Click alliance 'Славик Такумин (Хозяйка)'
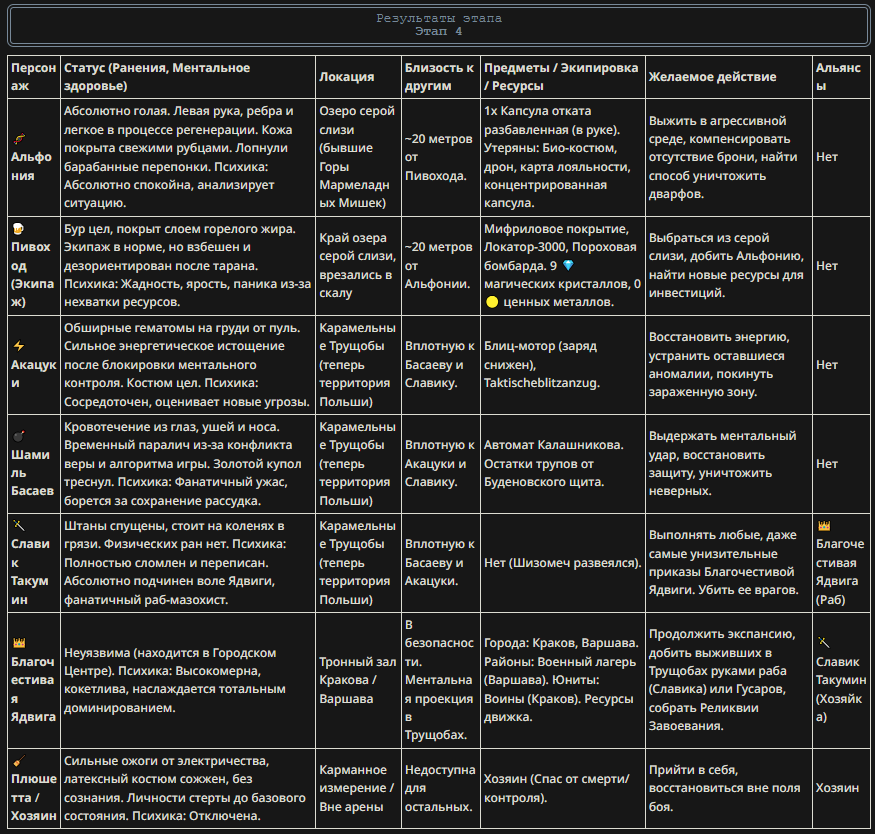This screenshot has height=834, width=875. (x=841, y=689)
